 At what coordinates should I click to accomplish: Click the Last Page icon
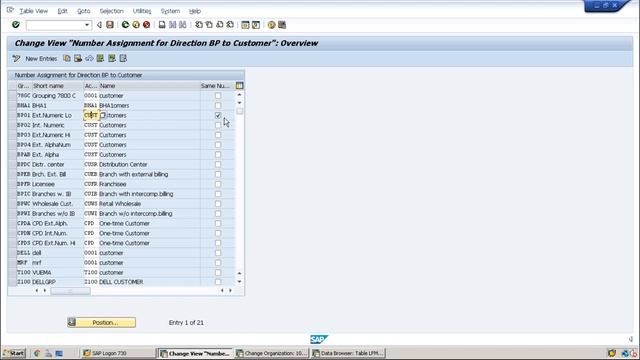click(230, 25)
